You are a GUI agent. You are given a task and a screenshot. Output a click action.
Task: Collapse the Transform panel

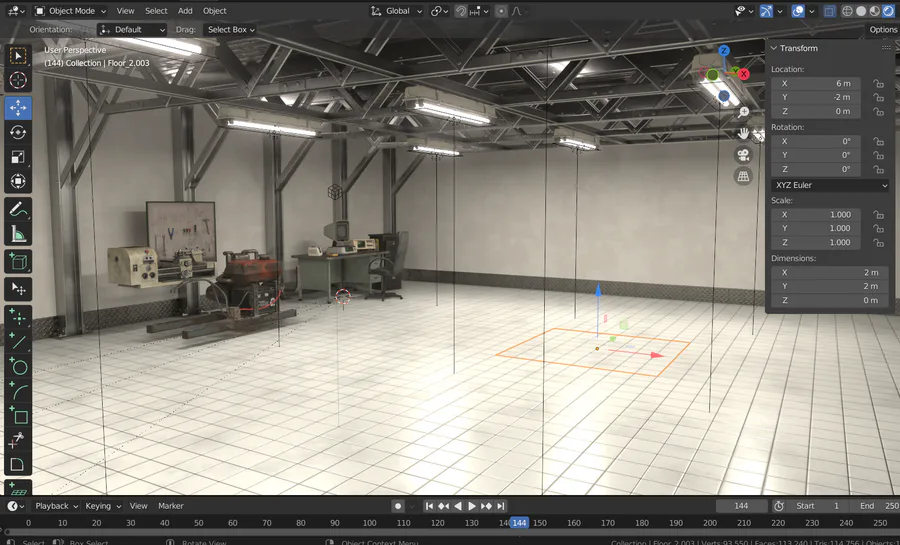click(774, 48)
